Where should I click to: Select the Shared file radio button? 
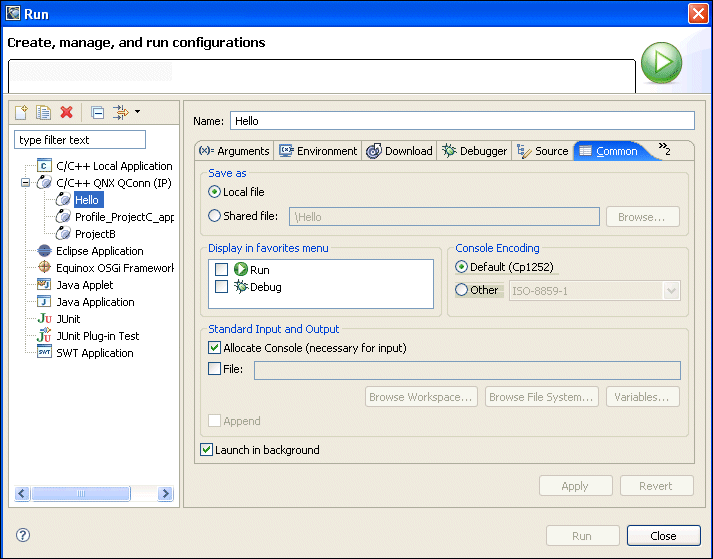pyautogui.click(x=214, y=216)
